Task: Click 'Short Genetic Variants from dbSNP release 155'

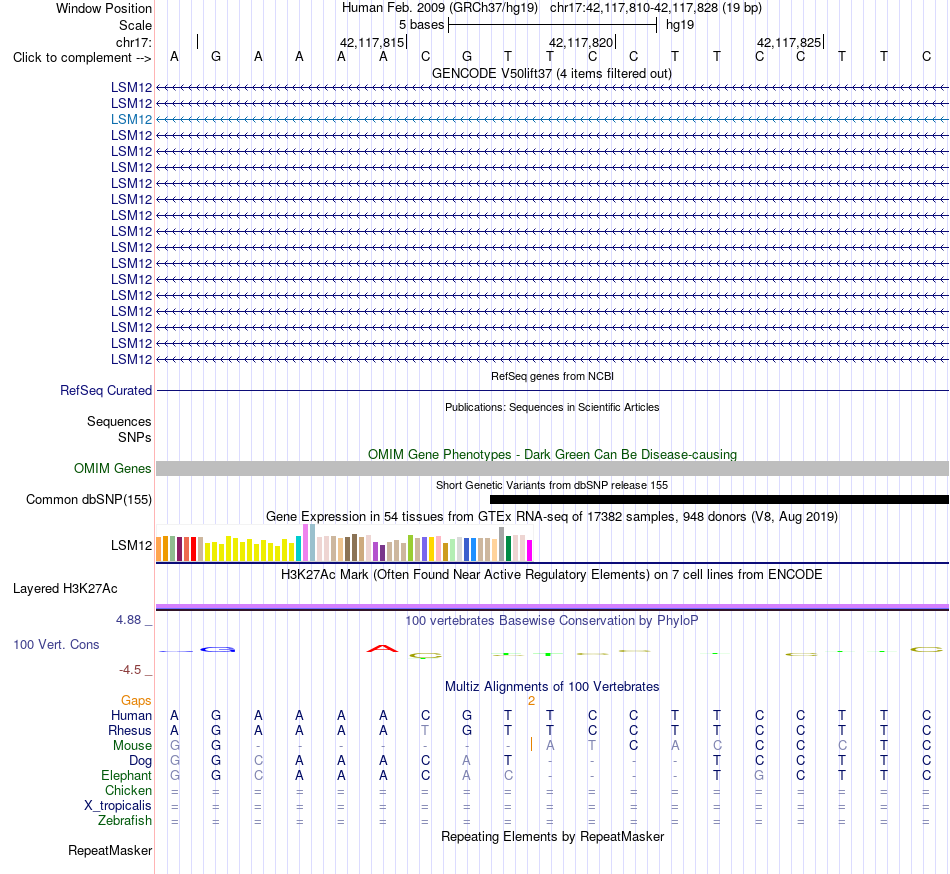Action: (x=552, y=485)
